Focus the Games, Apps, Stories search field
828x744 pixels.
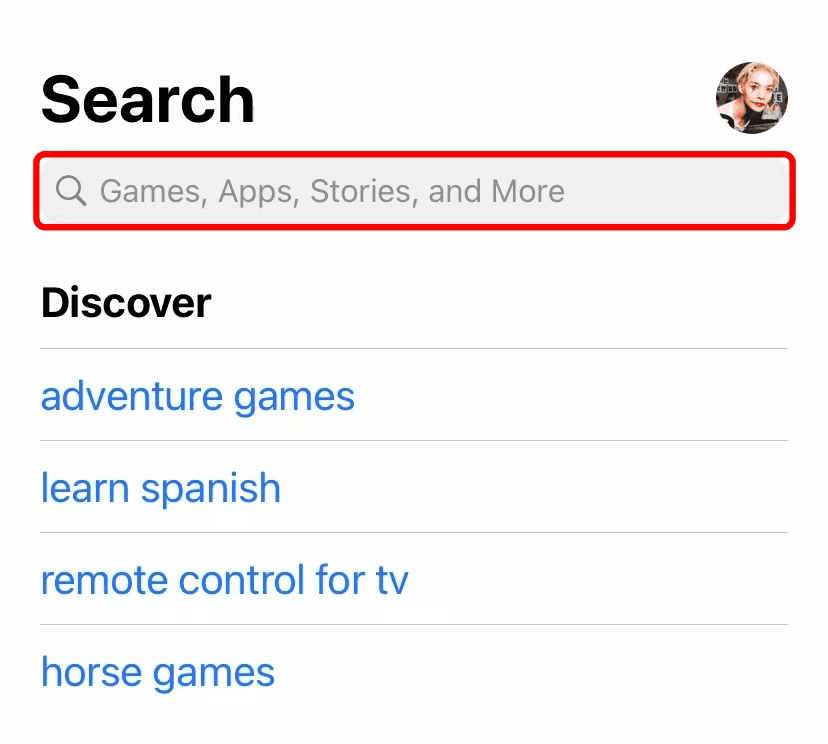(414, 191)
